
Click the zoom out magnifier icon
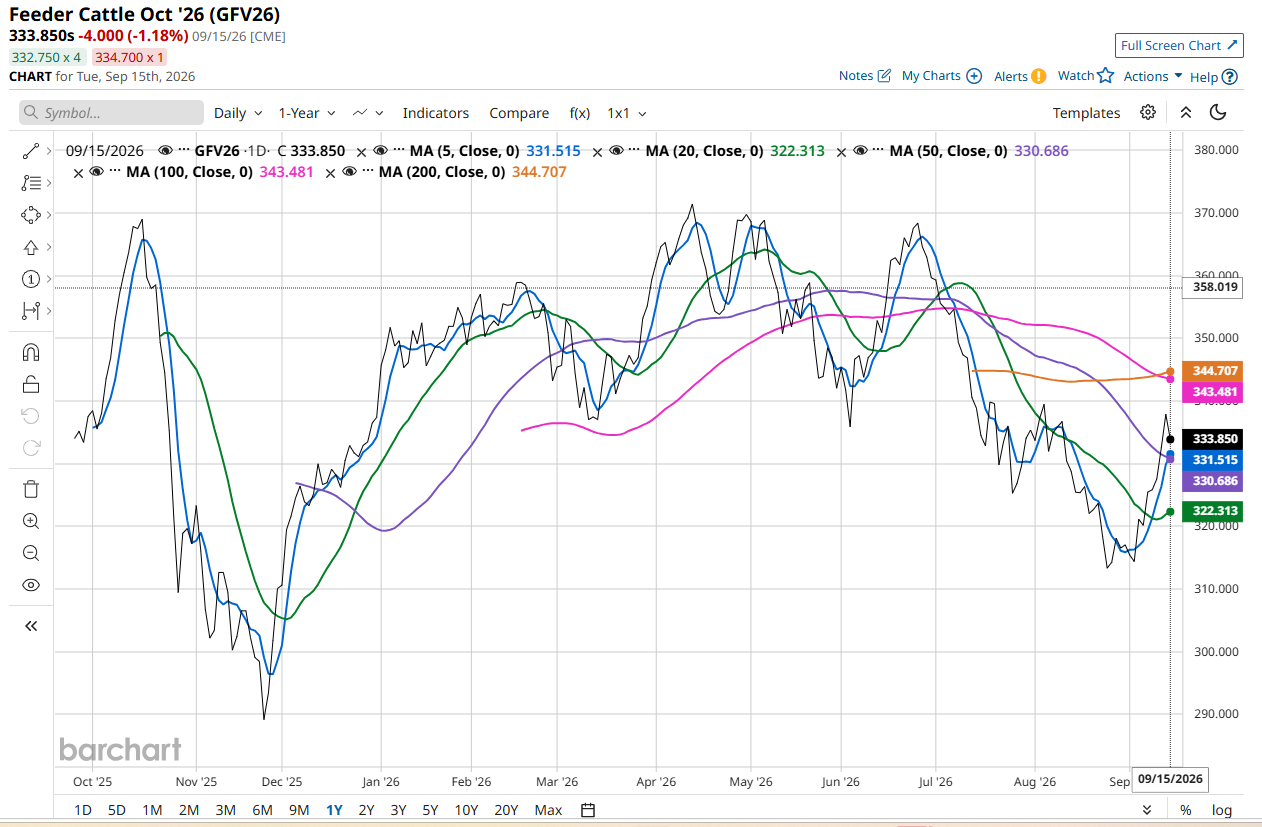[x=30, y=553]
